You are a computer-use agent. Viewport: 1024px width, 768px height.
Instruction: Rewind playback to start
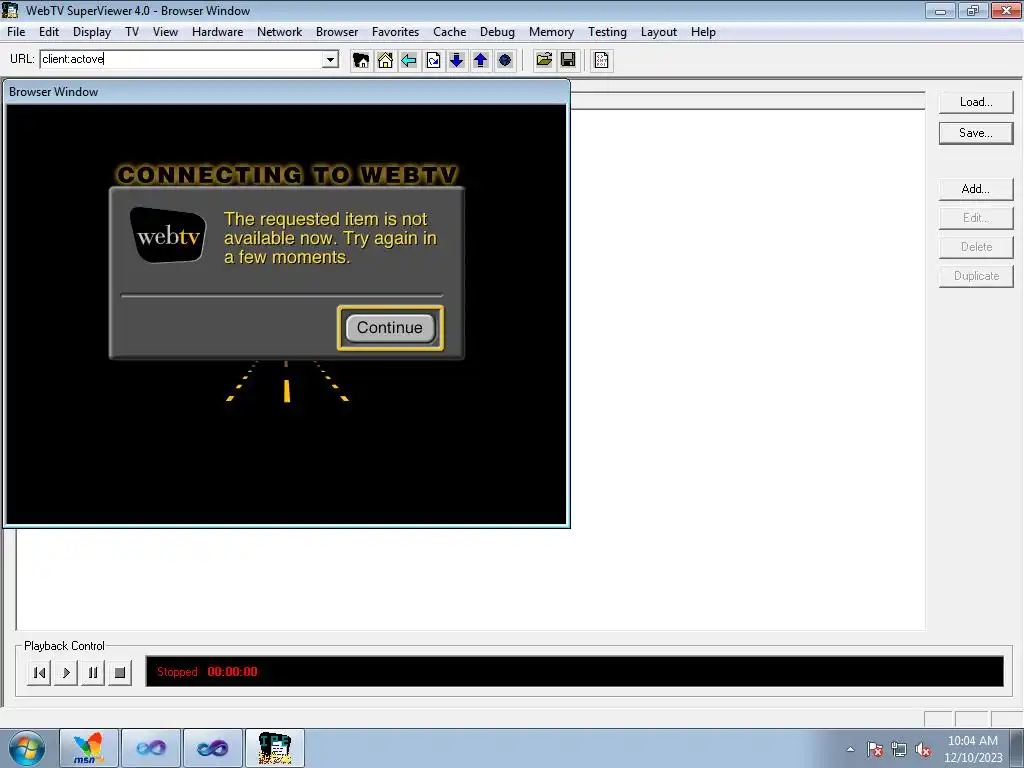pos(39,673)
